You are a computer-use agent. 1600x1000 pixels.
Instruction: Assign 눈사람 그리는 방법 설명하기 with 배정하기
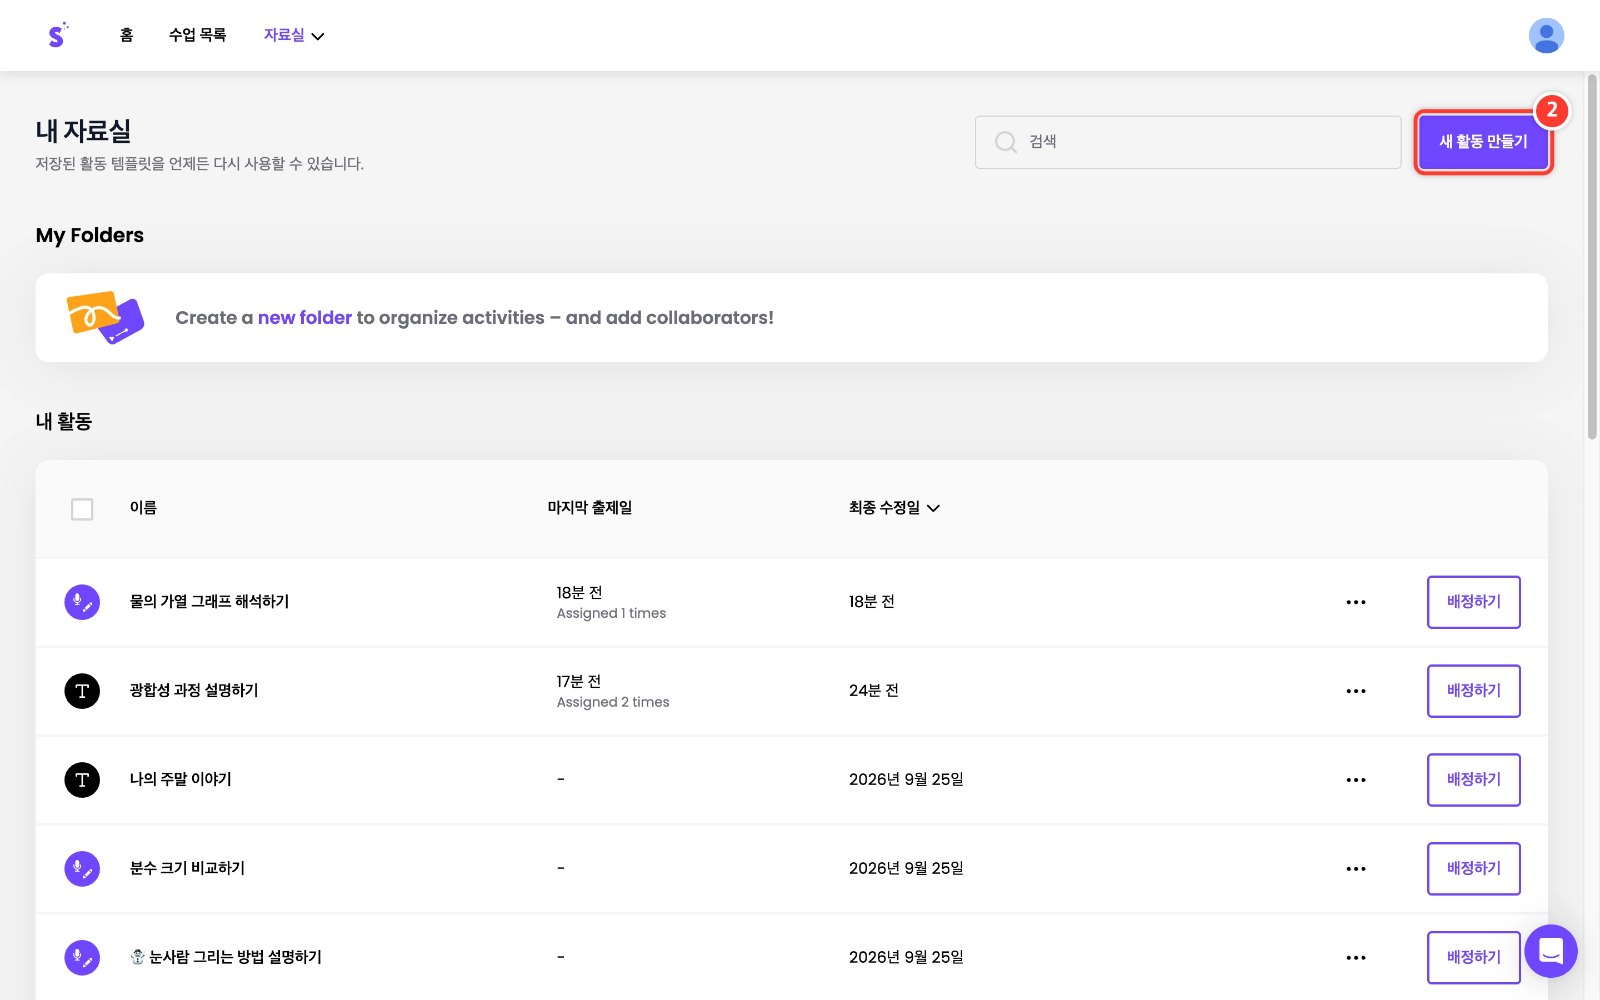1473,958
